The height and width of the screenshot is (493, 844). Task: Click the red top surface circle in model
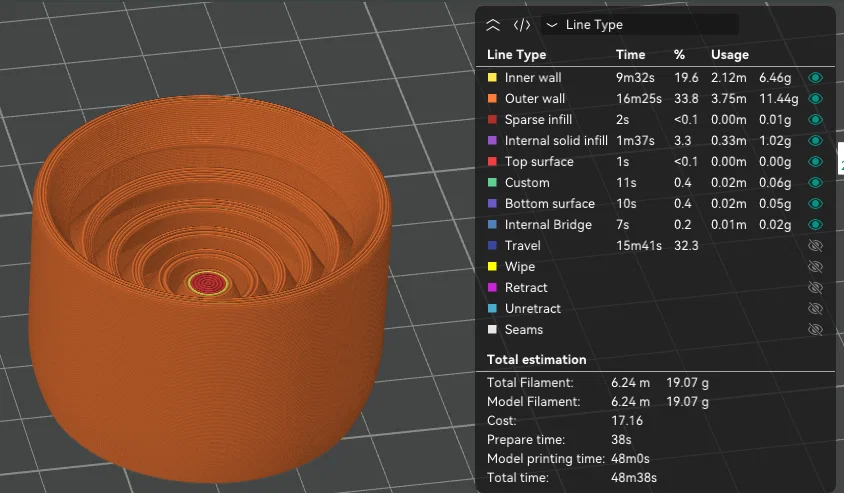[x=208, y=282]
